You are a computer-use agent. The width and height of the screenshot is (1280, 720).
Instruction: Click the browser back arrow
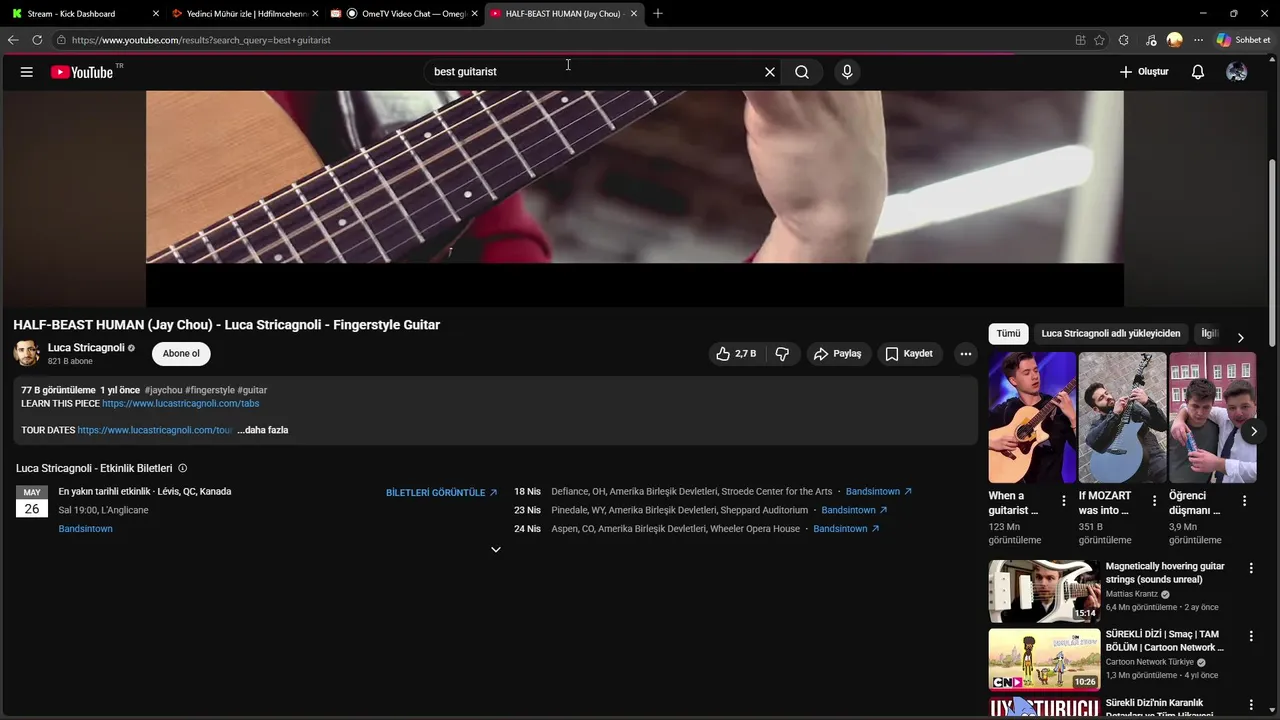[x=13, y=40]
